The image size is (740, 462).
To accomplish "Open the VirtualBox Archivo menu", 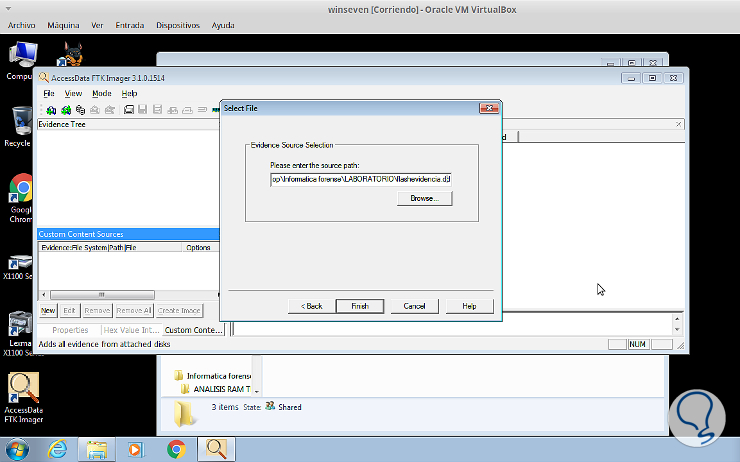I will coord(21,25).
